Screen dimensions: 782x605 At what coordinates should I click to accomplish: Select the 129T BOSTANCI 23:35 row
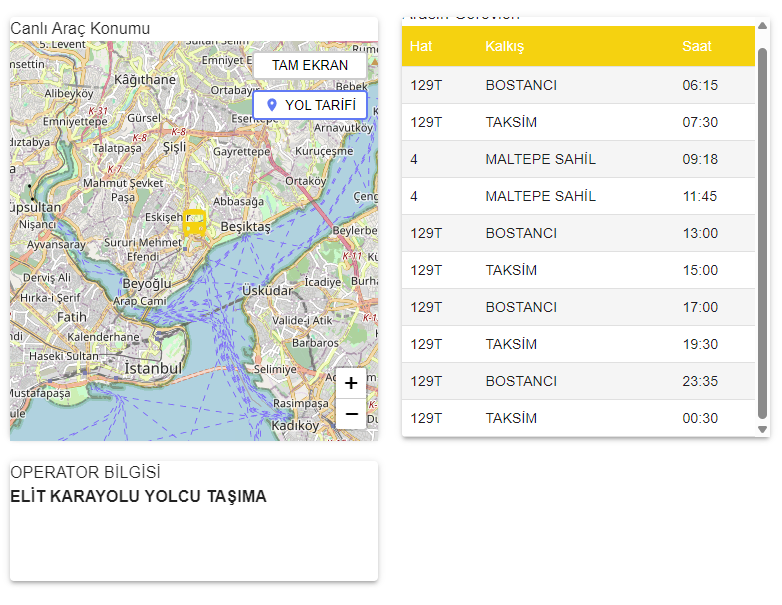578,381
